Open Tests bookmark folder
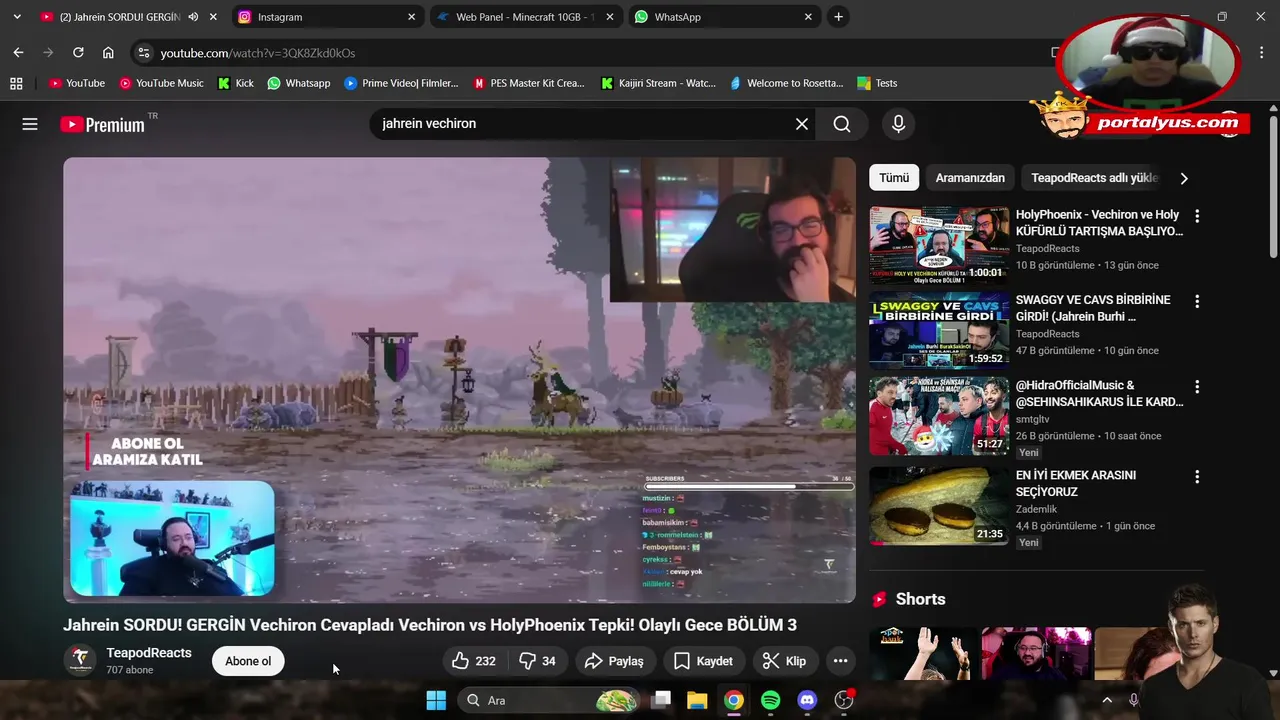Image resolution: width=1280 pixels, height=720 pixels. (x=877, y=83)
